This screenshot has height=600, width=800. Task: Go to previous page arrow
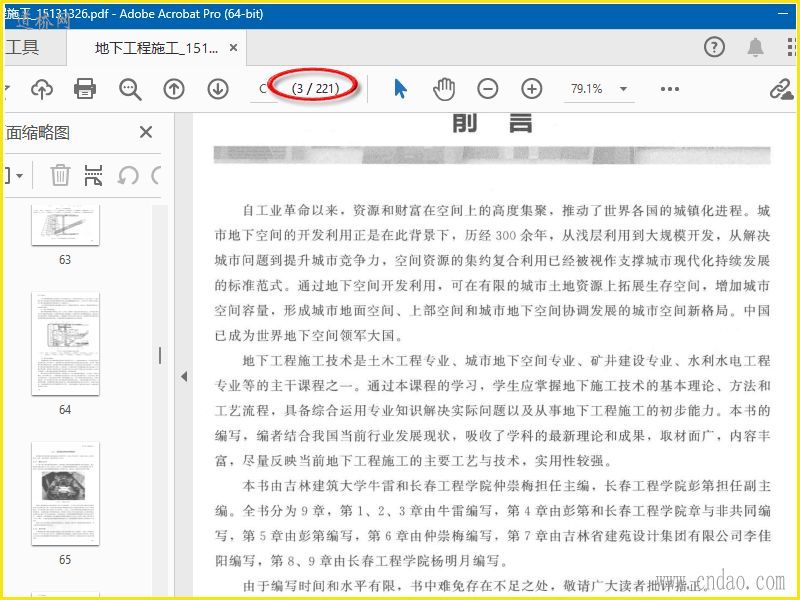tap(174, 89)
